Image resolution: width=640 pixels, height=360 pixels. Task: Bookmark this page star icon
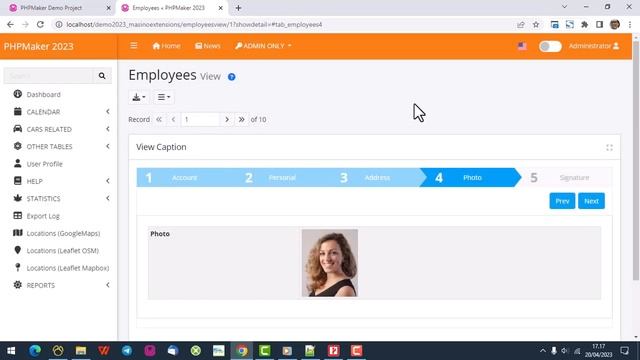pos(536,24)
